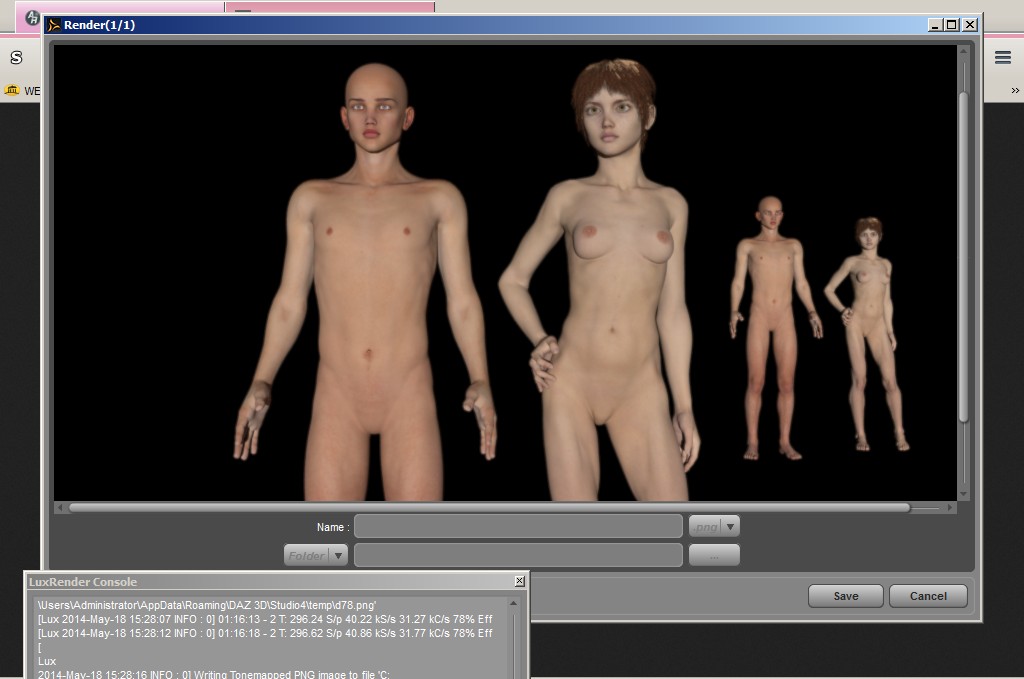Click the render Name input field
The height and width of the screenshot is (679, 1024).
pyautogui.click(x=519, y=526)
